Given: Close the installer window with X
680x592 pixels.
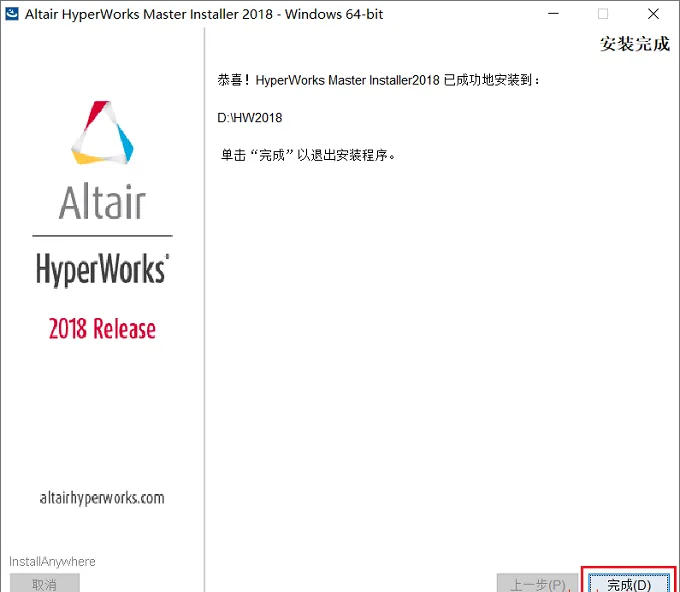Looking at the screenshot, I should [653, 13].
